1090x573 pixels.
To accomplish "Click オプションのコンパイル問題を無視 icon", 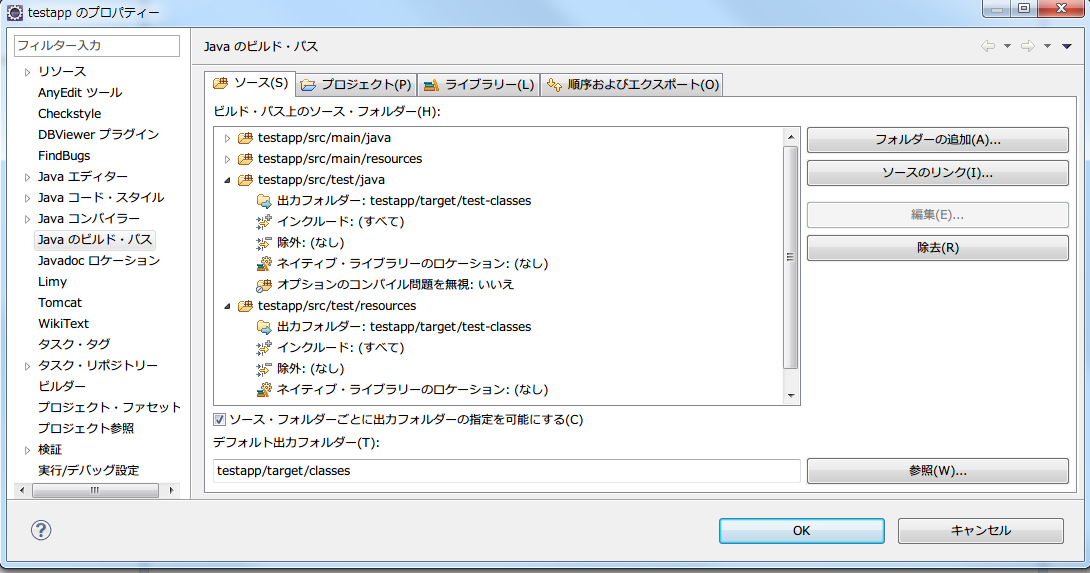I will coord(264,284).
